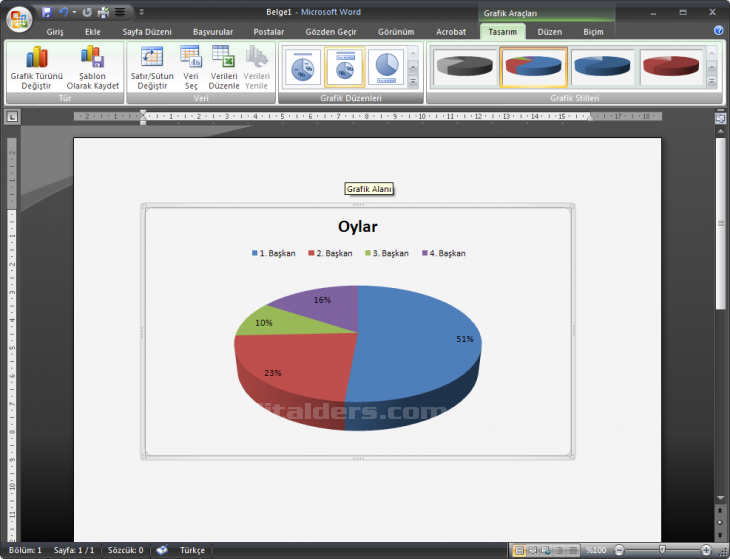Click Satır/Sütun Değiştir
The height and width of the screenshot is (559, 730).
152,67
